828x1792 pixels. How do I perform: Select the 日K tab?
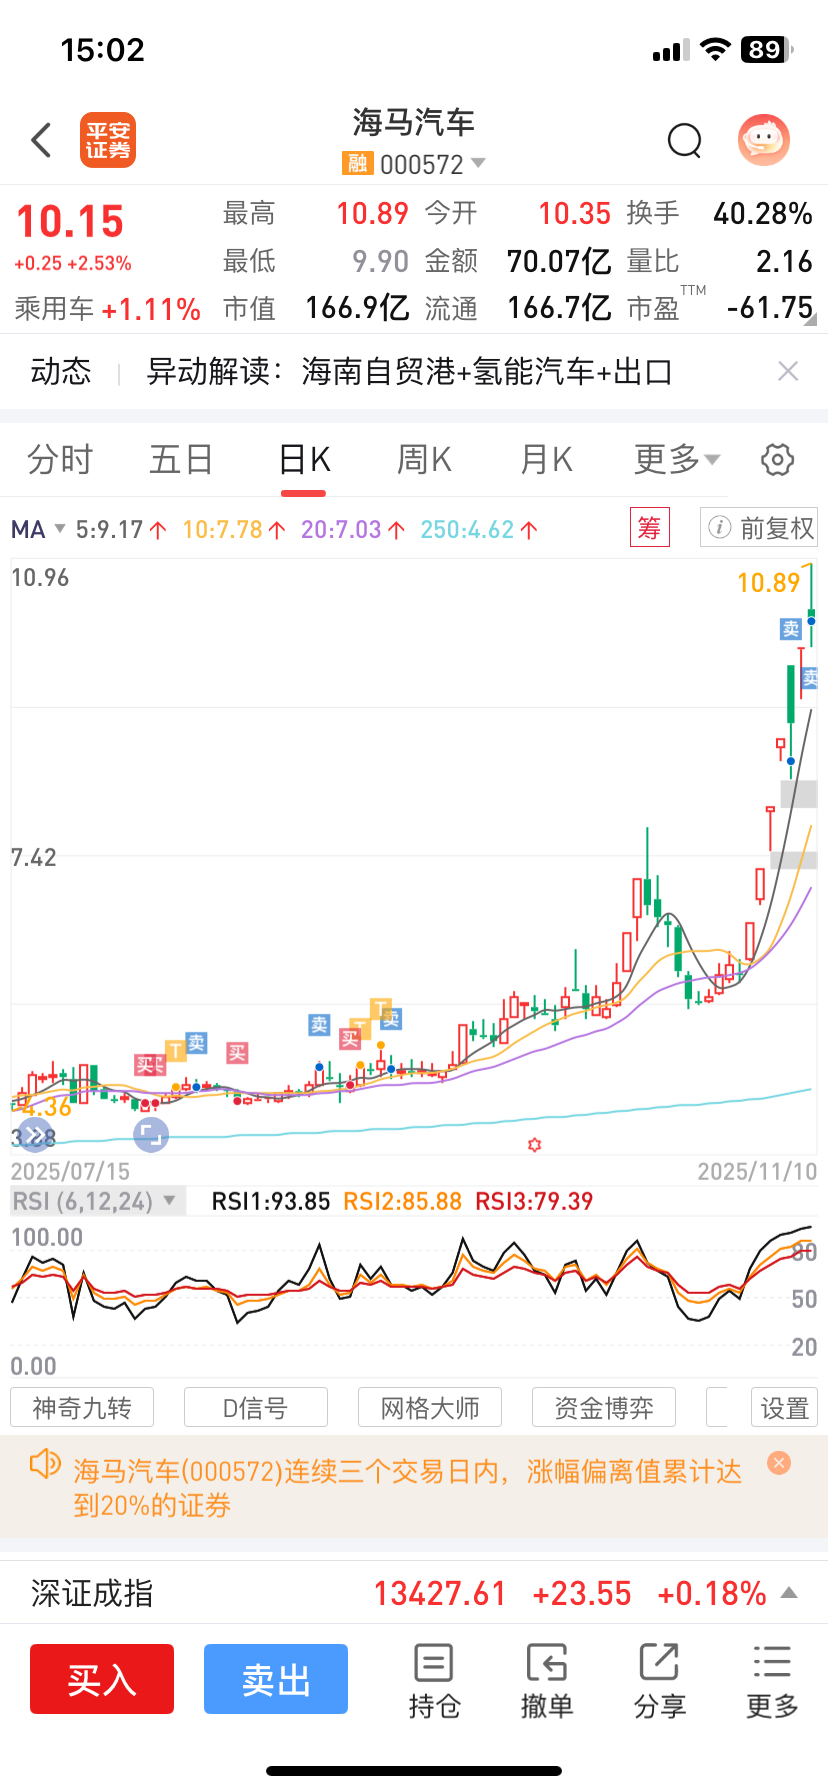coord(304,460)
